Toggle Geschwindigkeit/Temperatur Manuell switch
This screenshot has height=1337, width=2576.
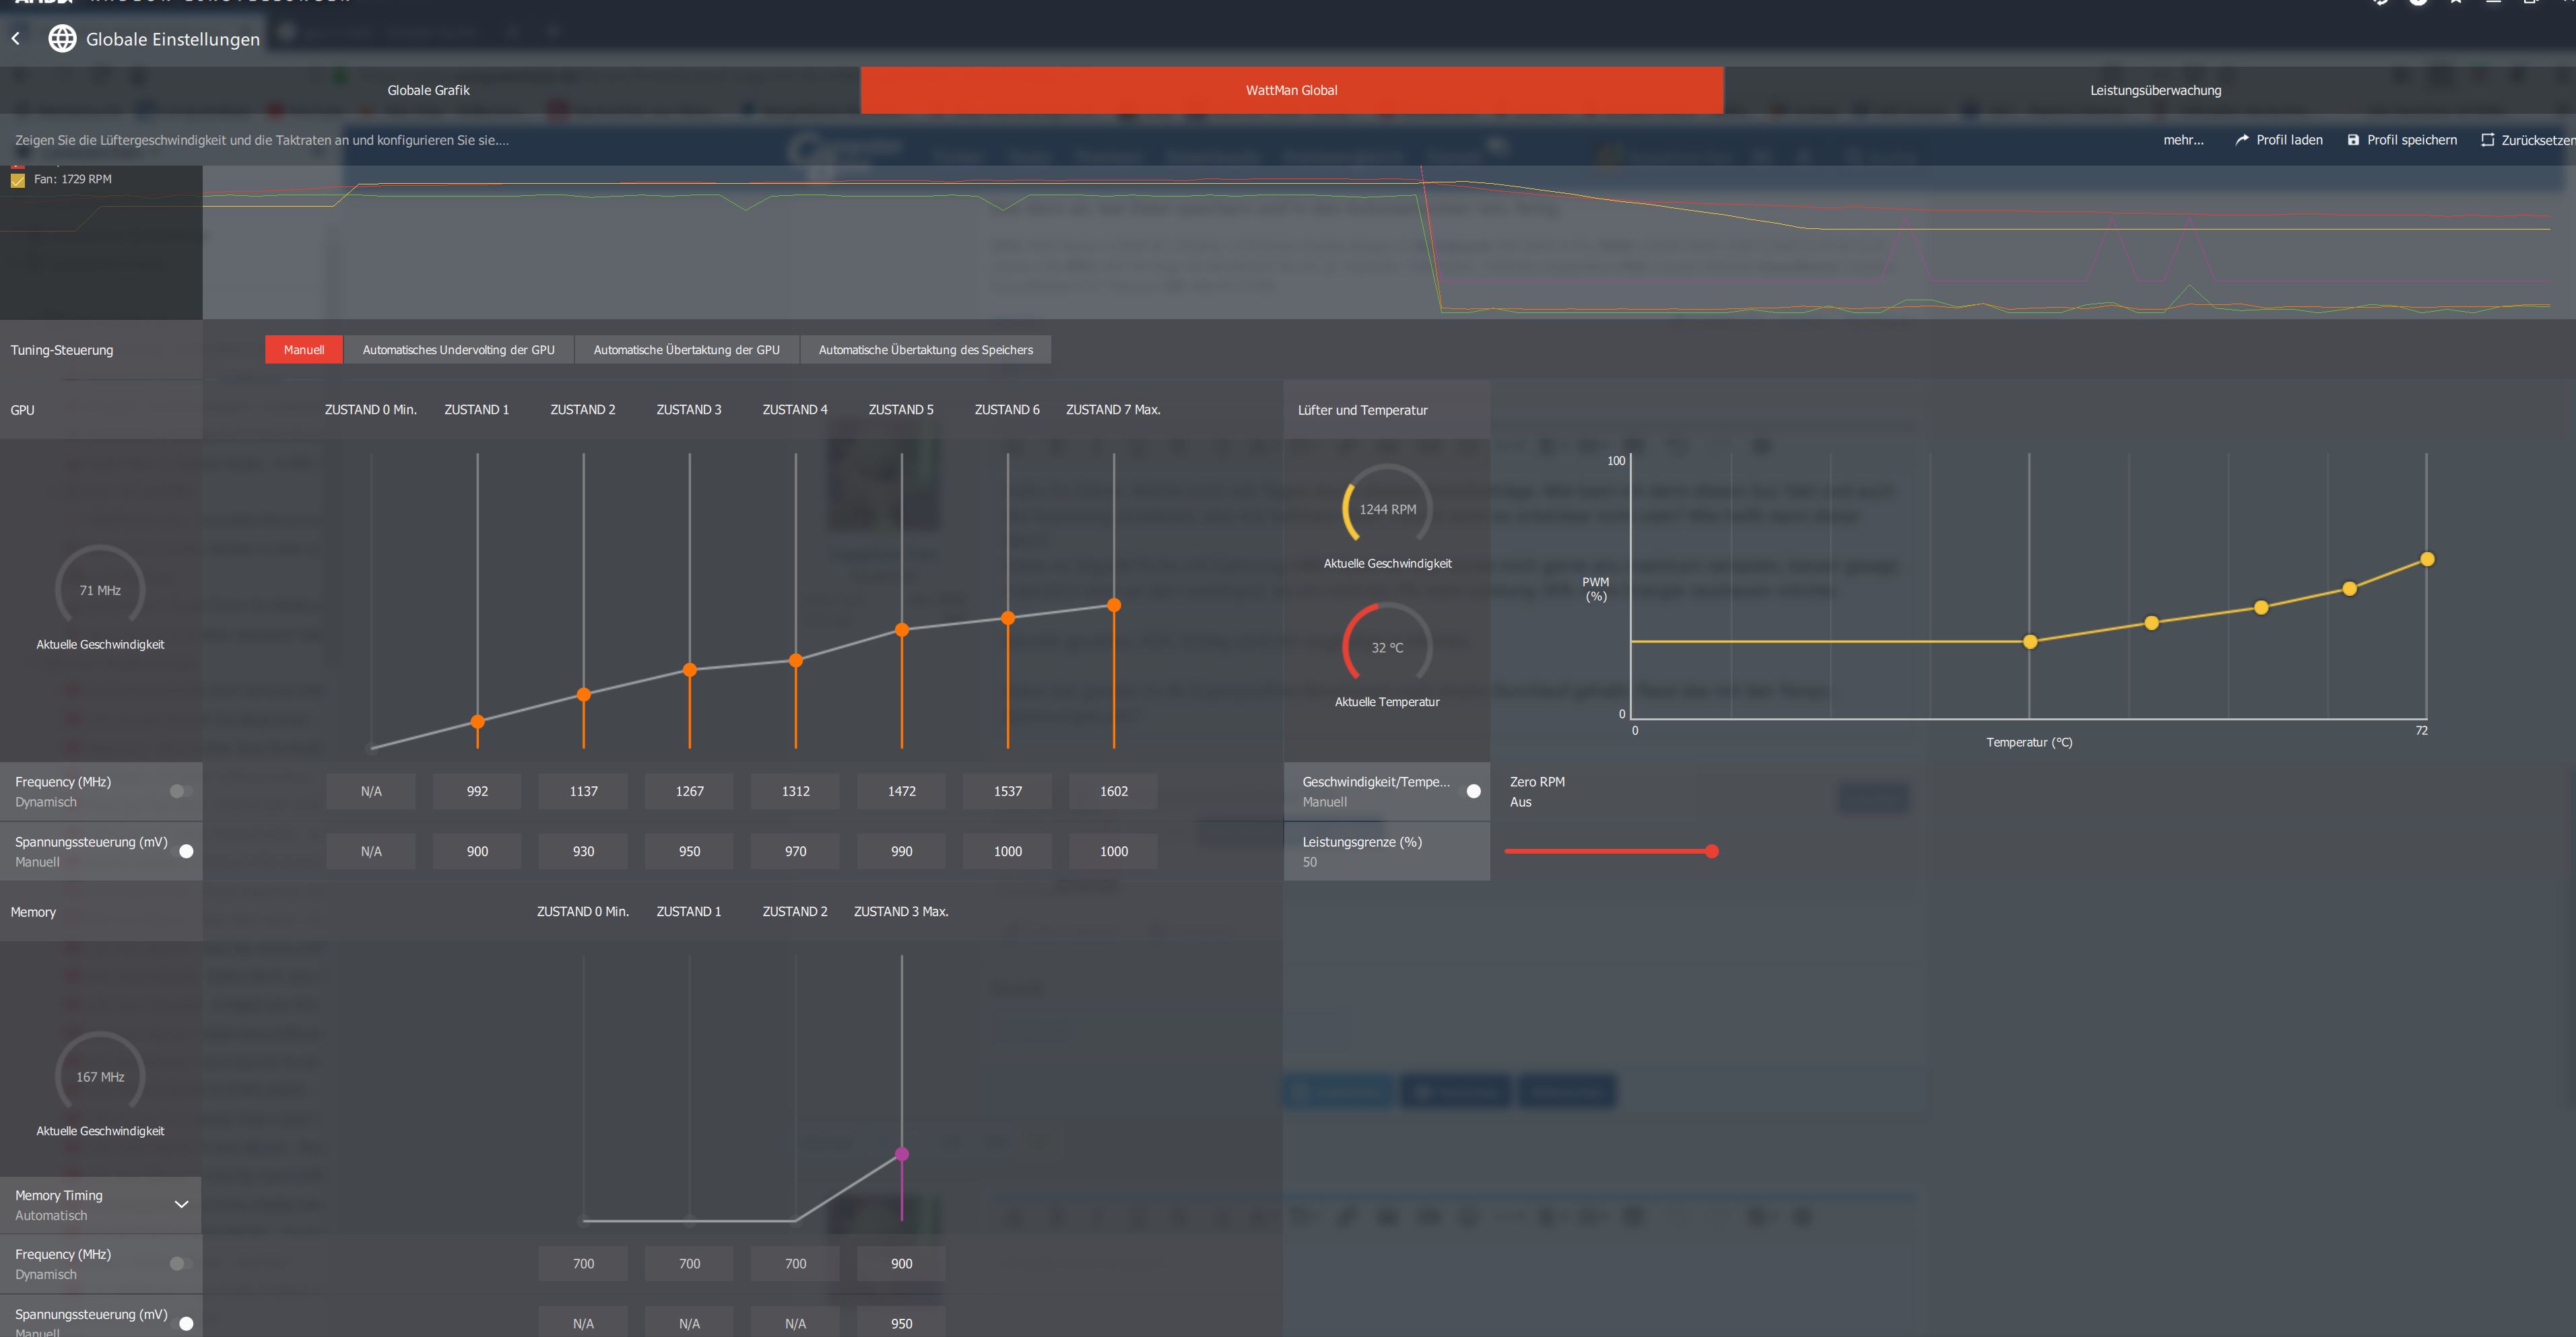tap(1471, 791)
